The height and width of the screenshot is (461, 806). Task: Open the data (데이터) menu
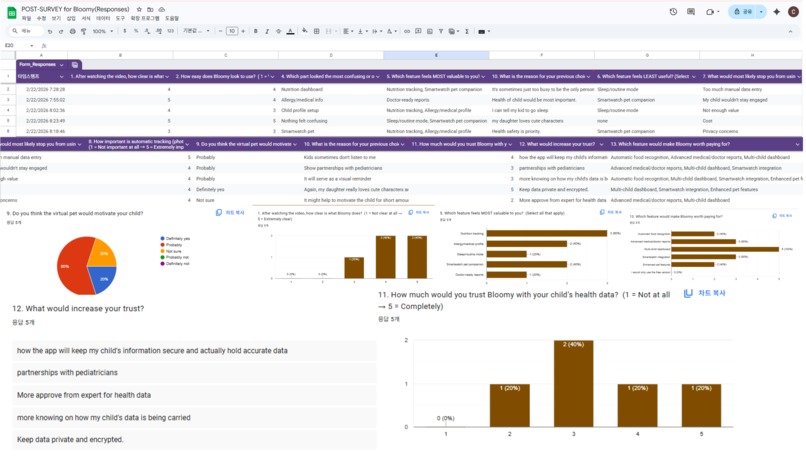coord(103,19)
